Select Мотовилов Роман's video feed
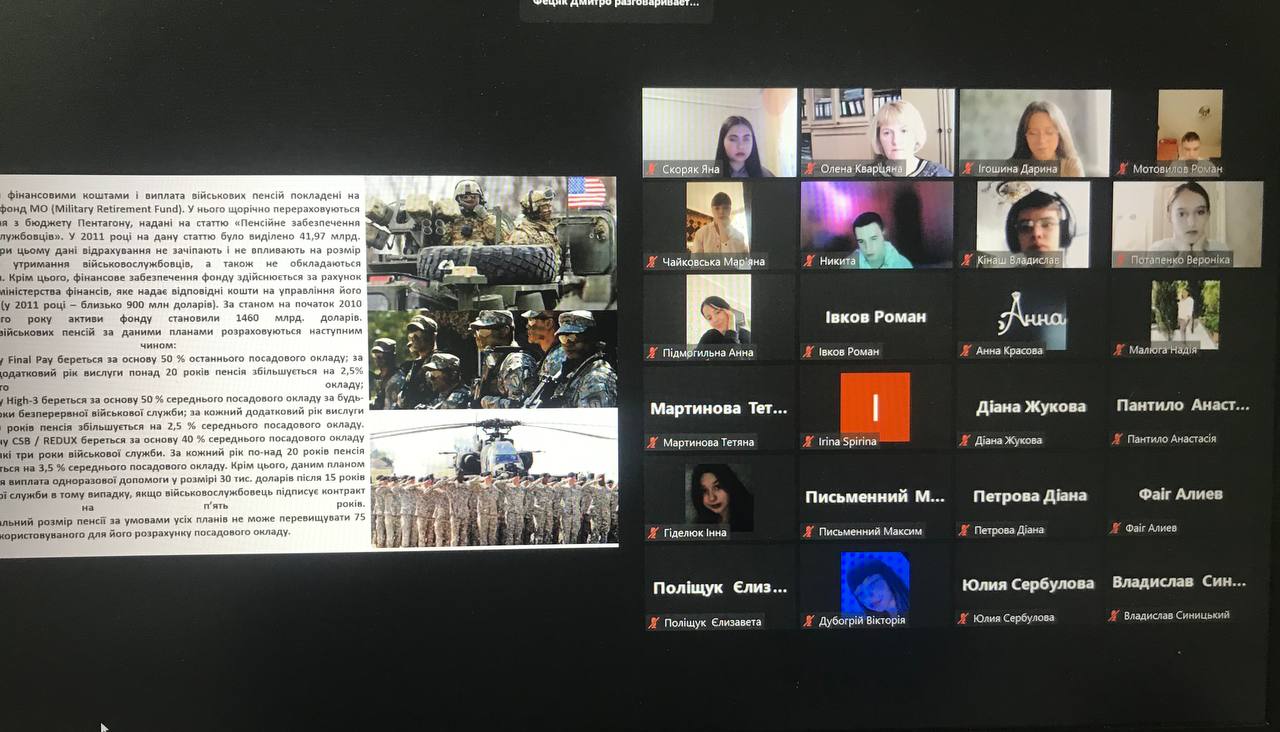Screen dimensions: 1280x732 [x=1190, y=125]
